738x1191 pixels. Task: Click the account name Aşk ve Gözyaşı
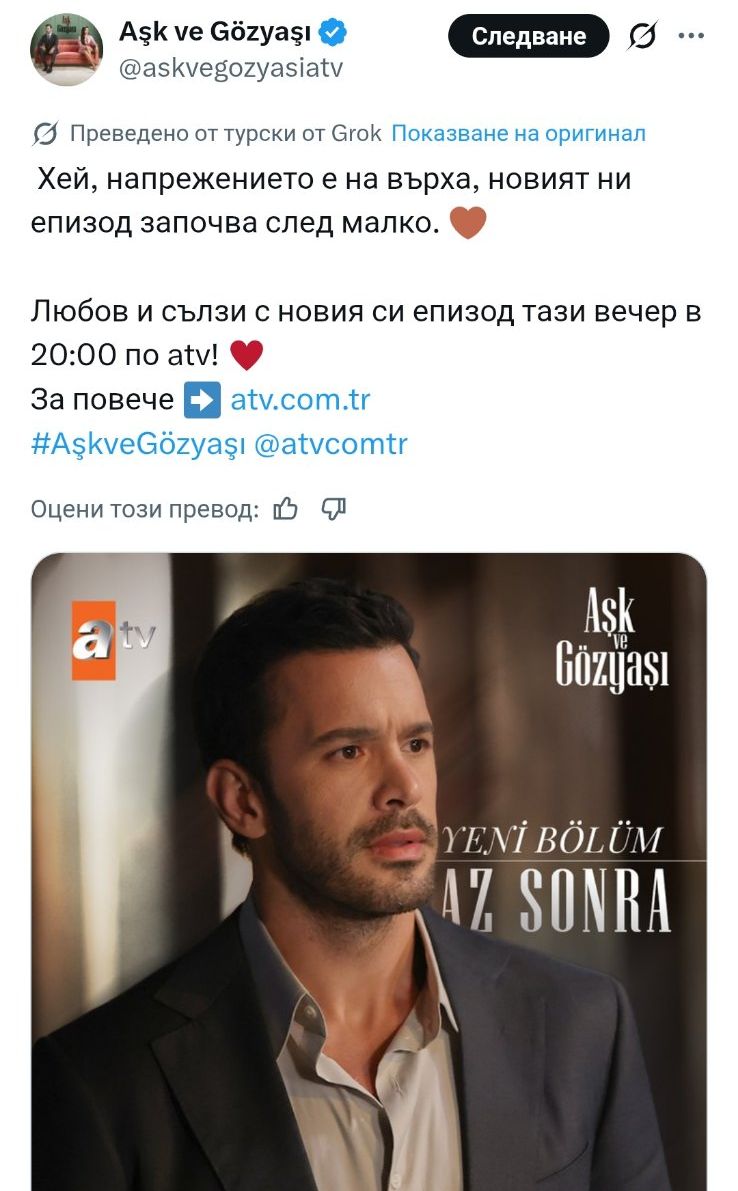coord(215,32)
